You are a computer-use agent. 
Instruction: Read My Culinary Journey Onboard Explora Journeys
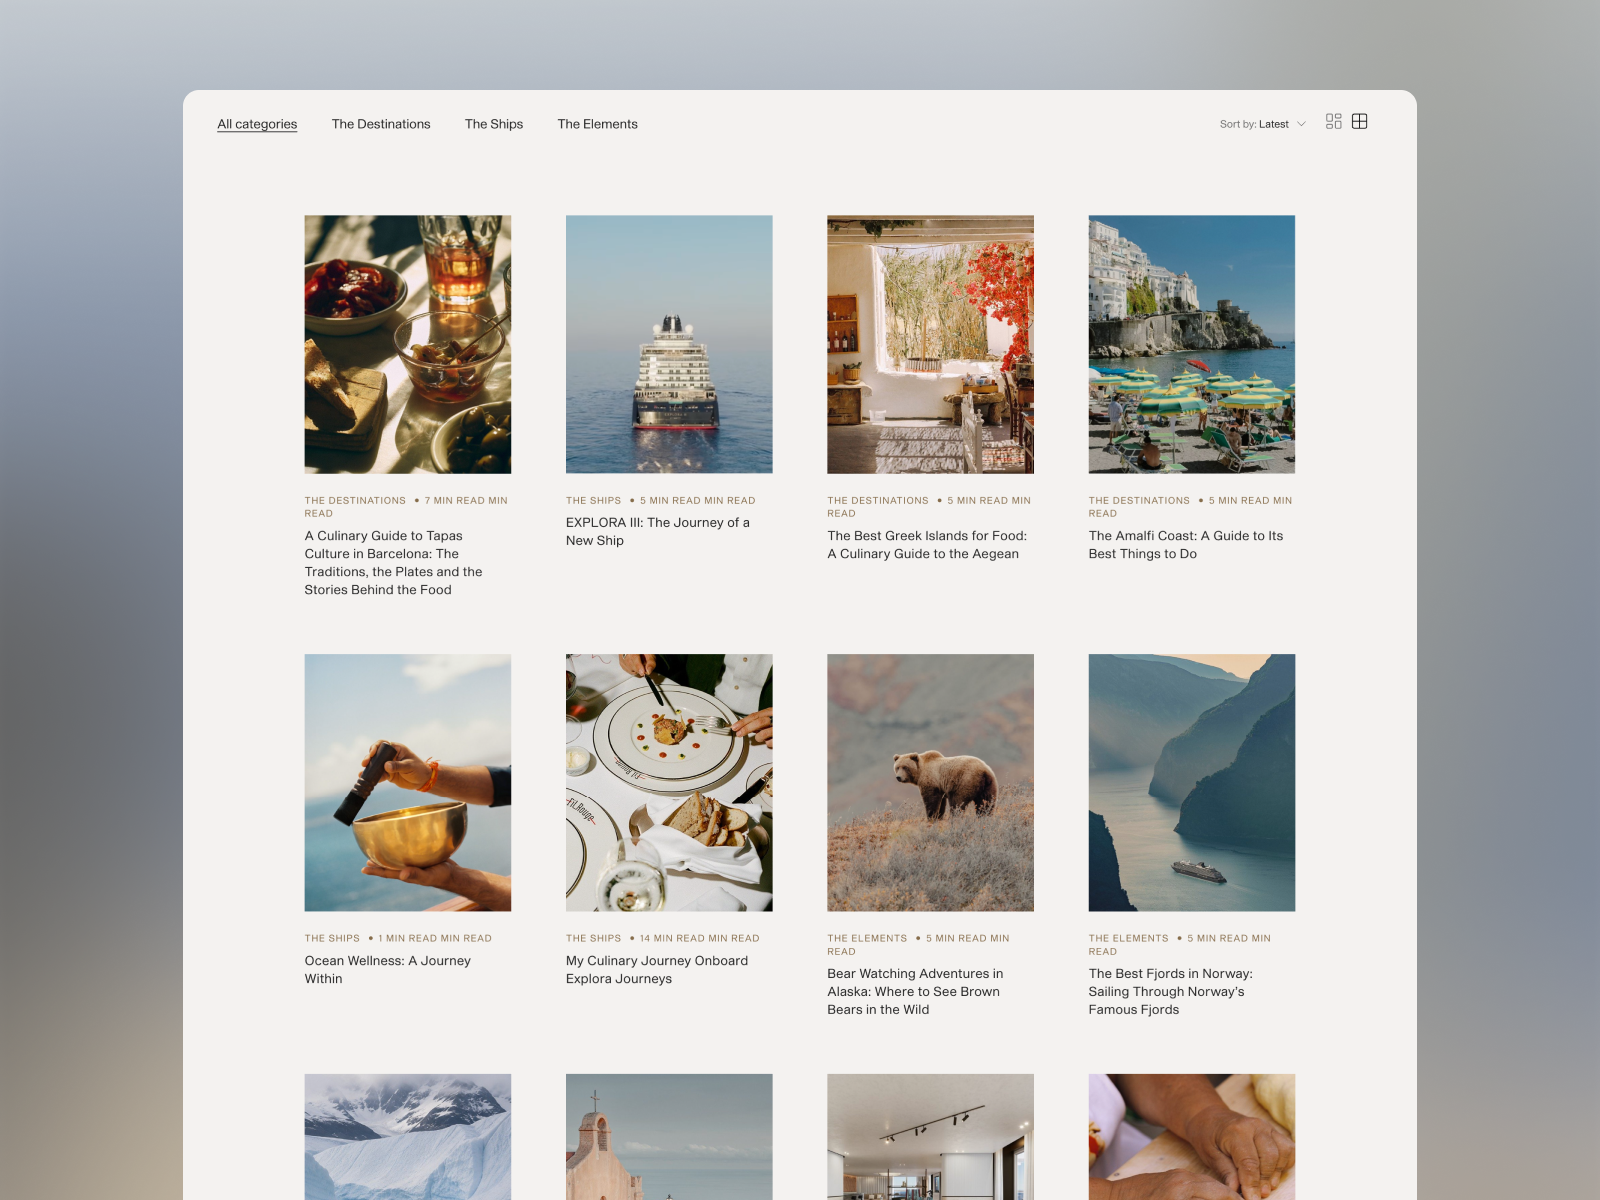pos(657,970)
